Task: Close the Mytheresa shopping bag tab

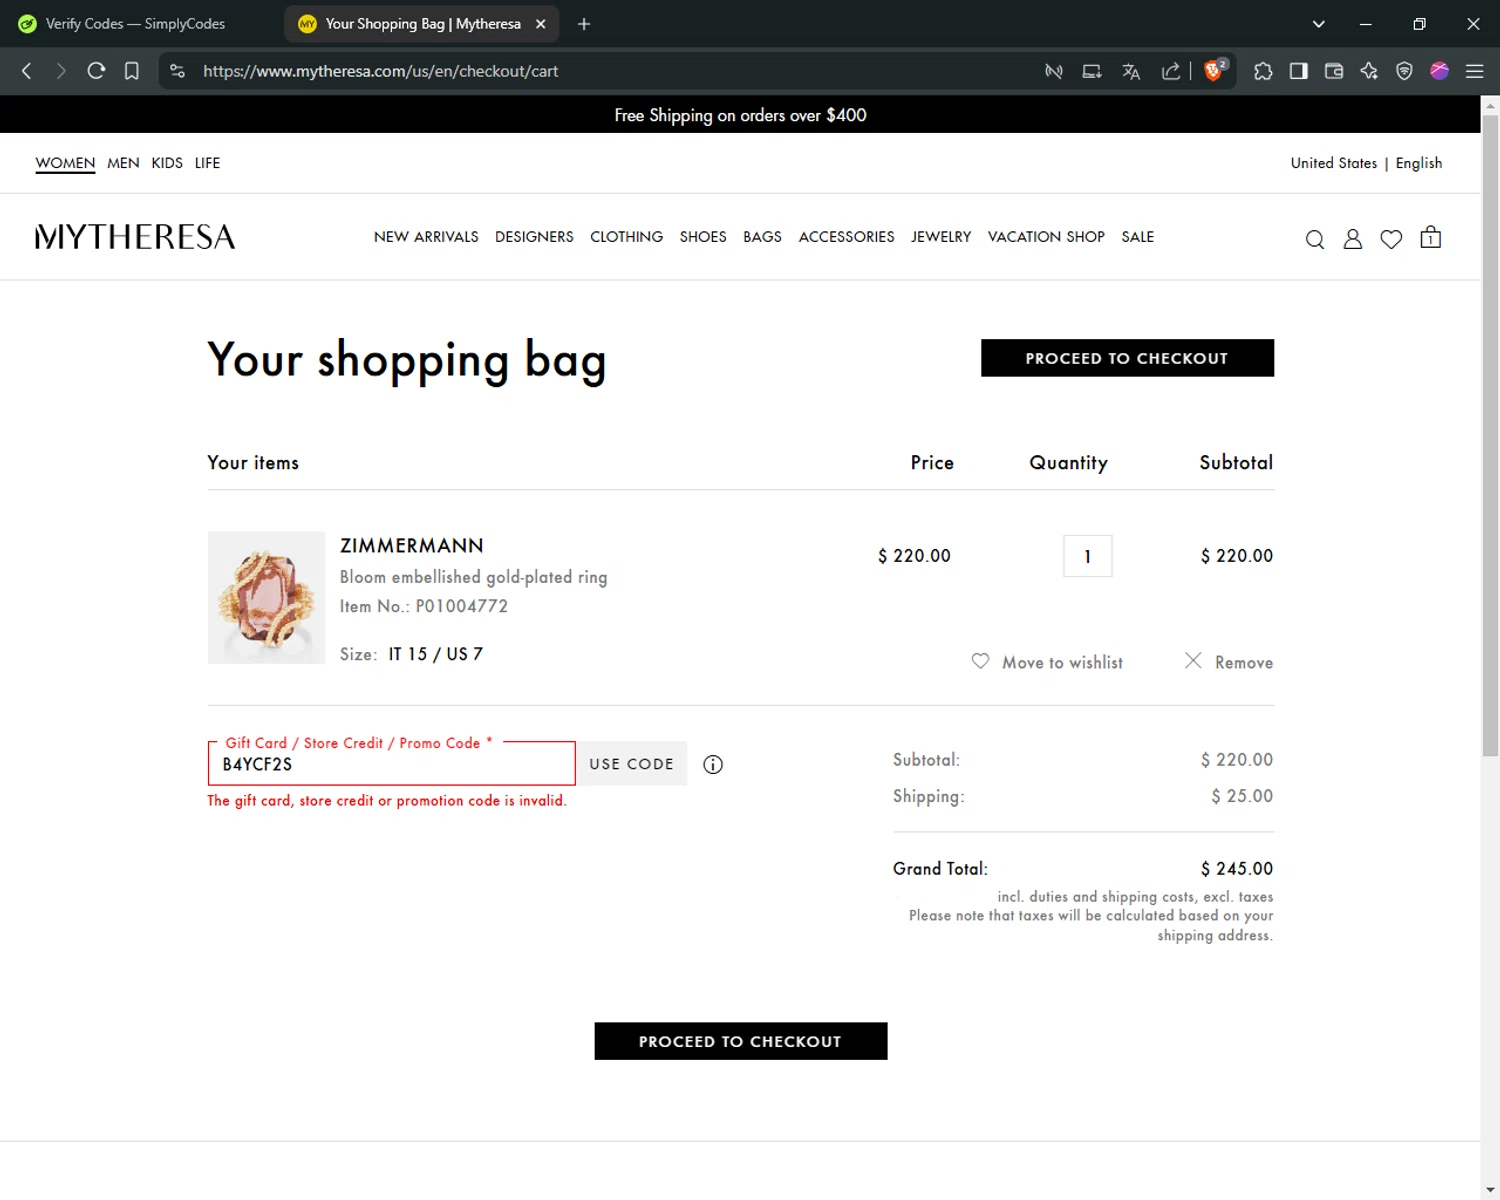Action: [541, 24]
